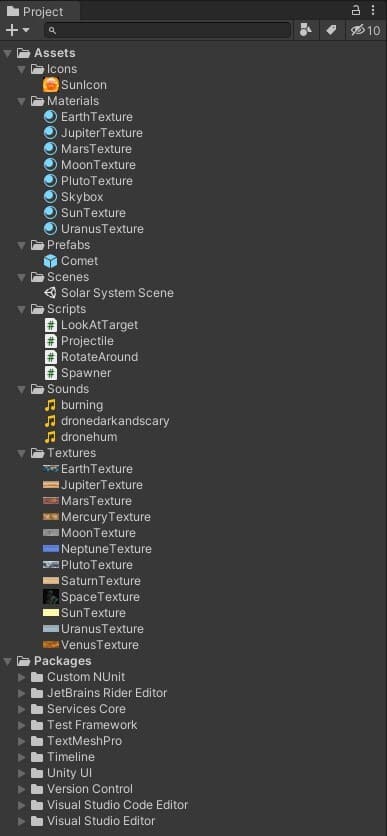Open the plus Create asset dropdown

(18, 30)
